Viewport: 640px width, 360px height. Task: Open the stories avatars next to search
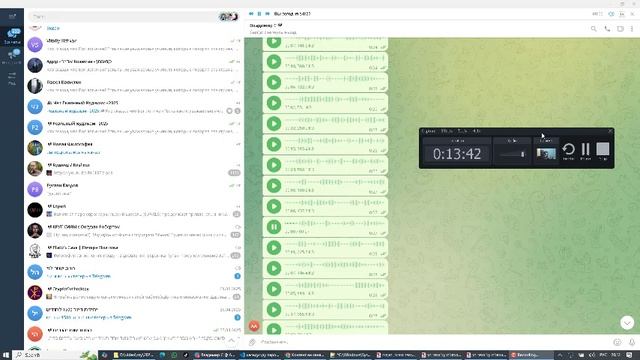click(228, 17)
